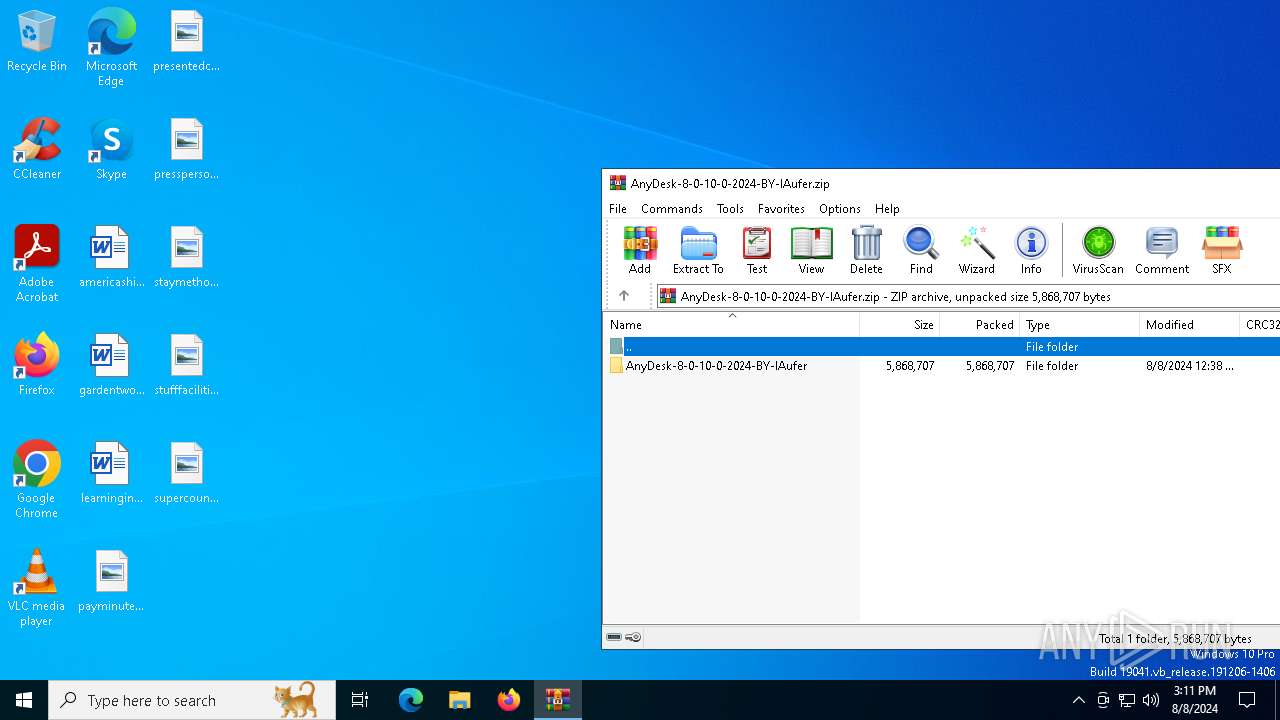Select the pressperso... image file icon
This screenshot has height=720, width=1280.
coord(186,149)
